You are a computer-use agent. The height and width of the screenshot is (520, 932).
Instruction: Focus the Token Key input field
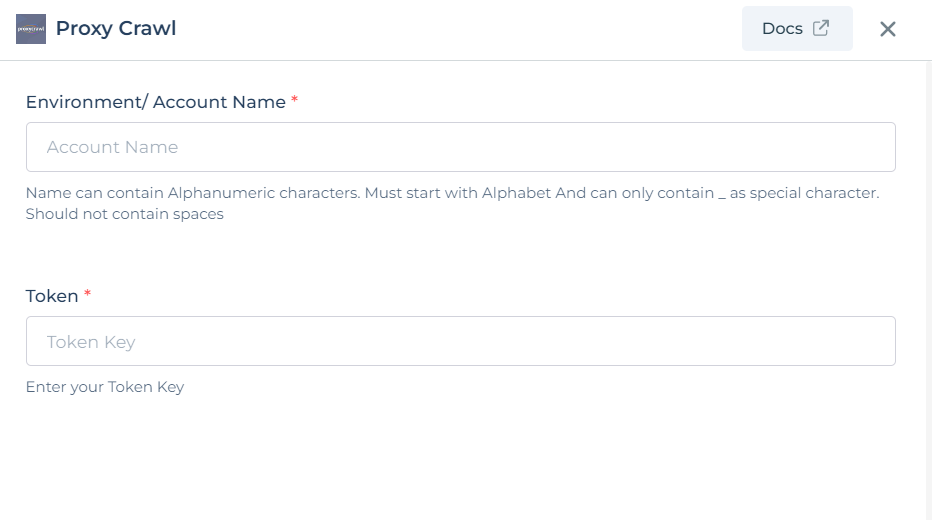(x=461, y=341)
